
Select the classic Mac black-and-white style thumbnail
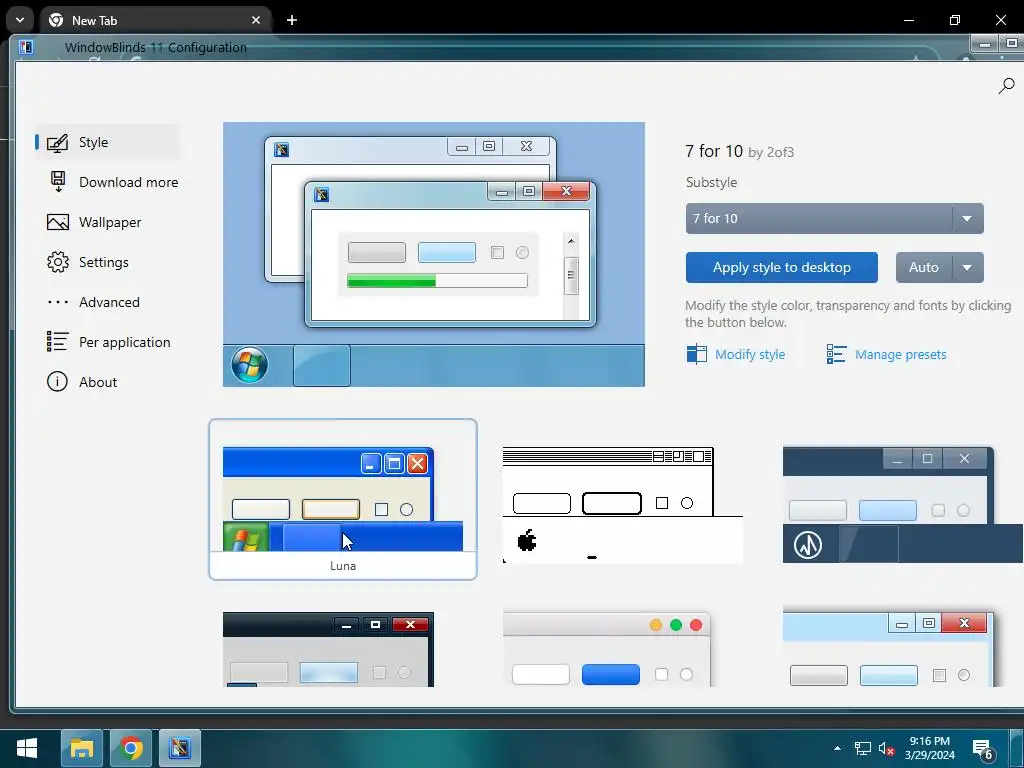pyautogui.click(x=622, y=504)
